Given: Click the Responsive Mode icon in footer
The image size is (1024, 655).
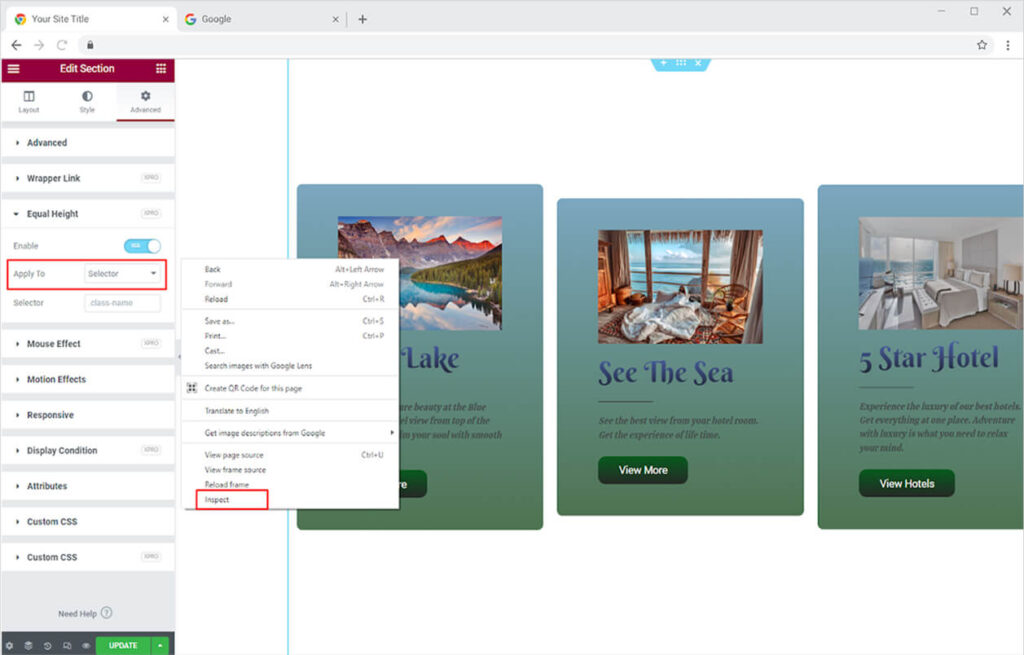Looking at the screenshot, I should tap(67, 646).
